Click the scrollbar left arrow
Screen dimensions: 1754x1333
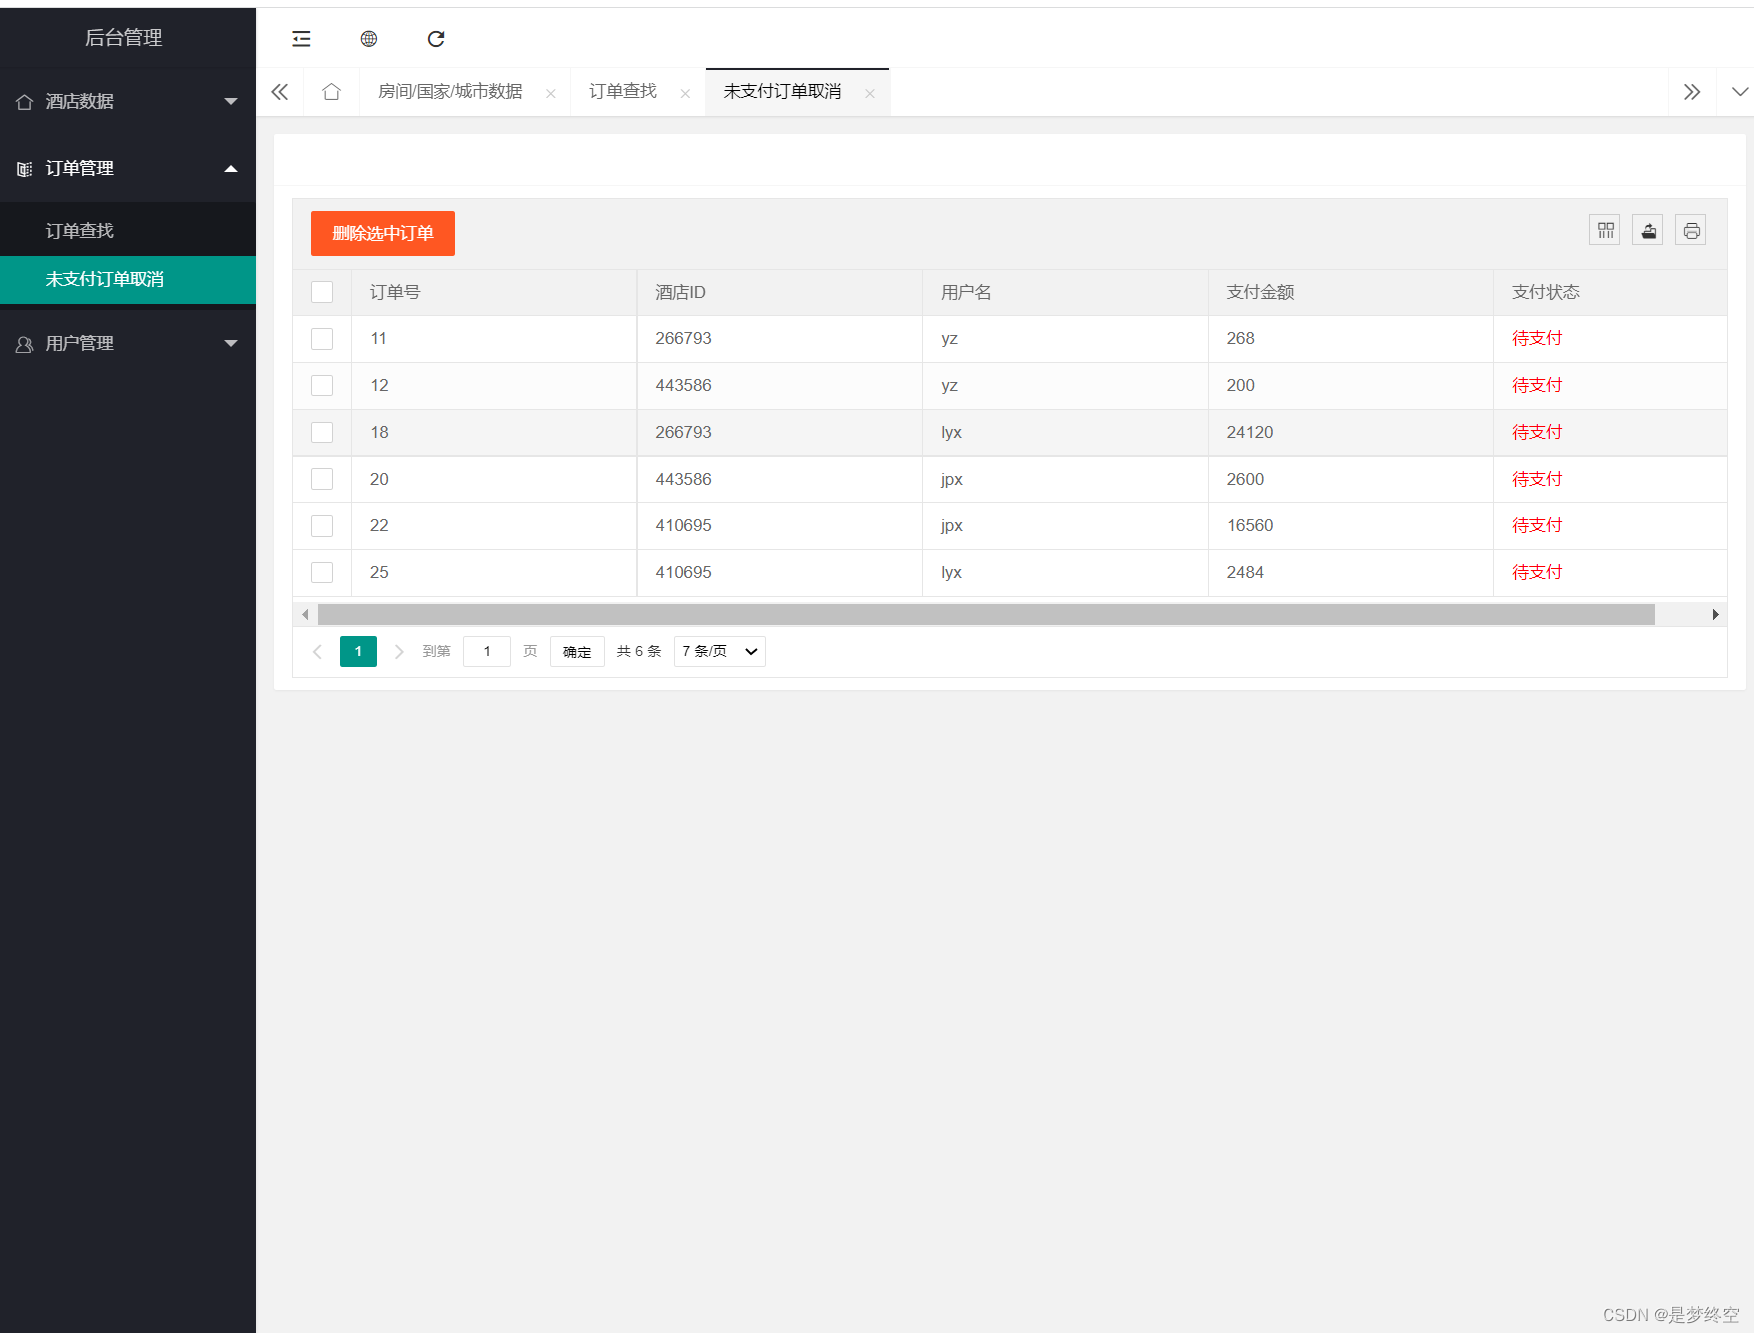point(305,614)
